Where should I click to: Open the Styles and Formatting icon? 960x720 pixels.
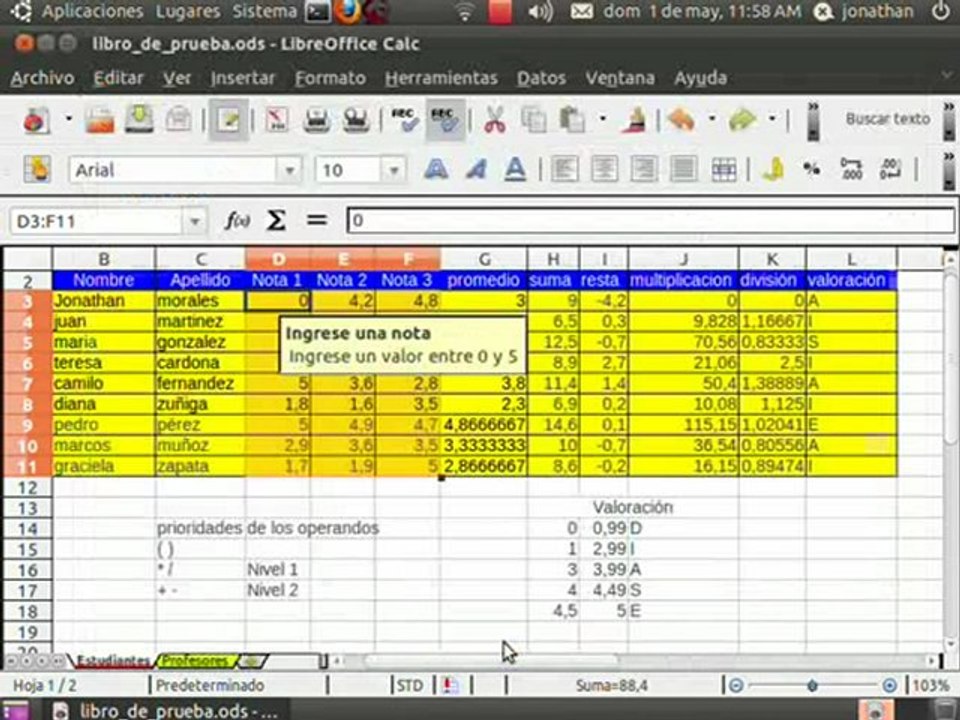point(37,170)
